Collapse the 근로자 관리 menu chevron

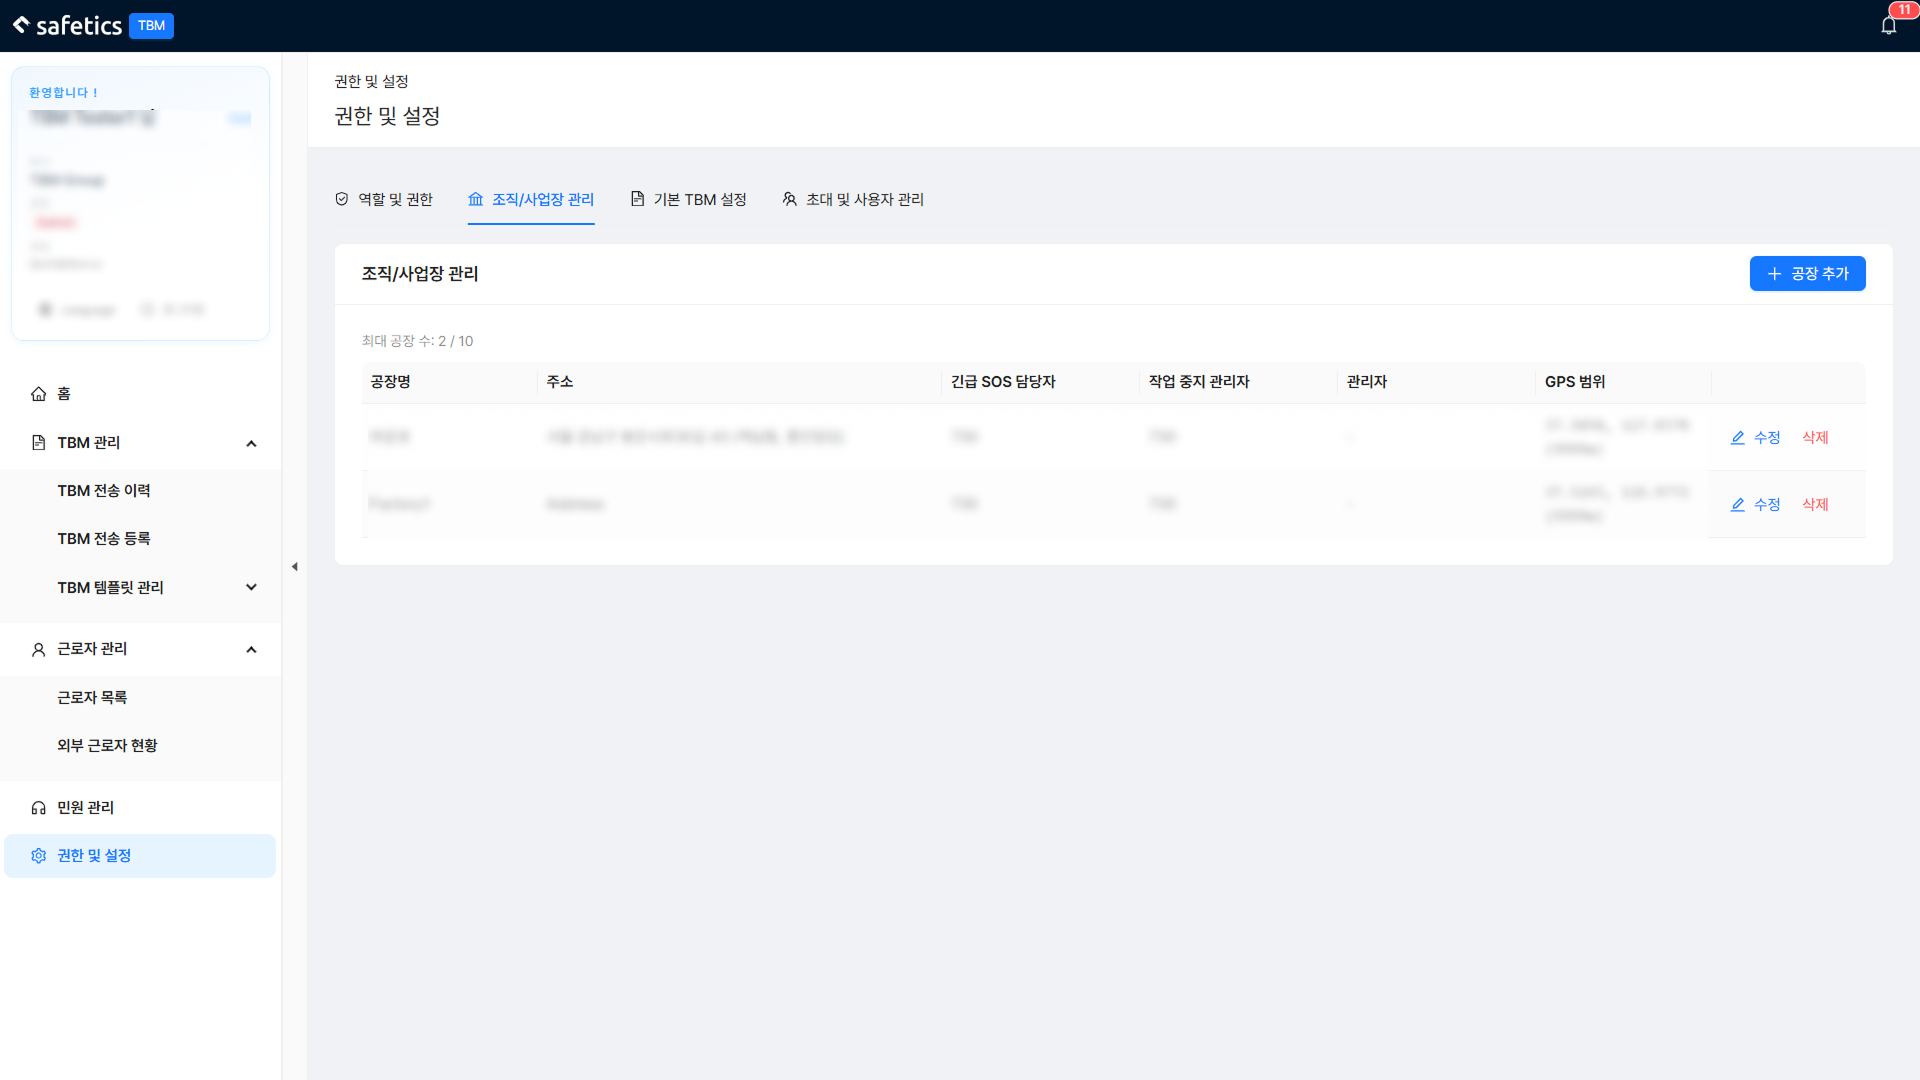coord(251,650)
